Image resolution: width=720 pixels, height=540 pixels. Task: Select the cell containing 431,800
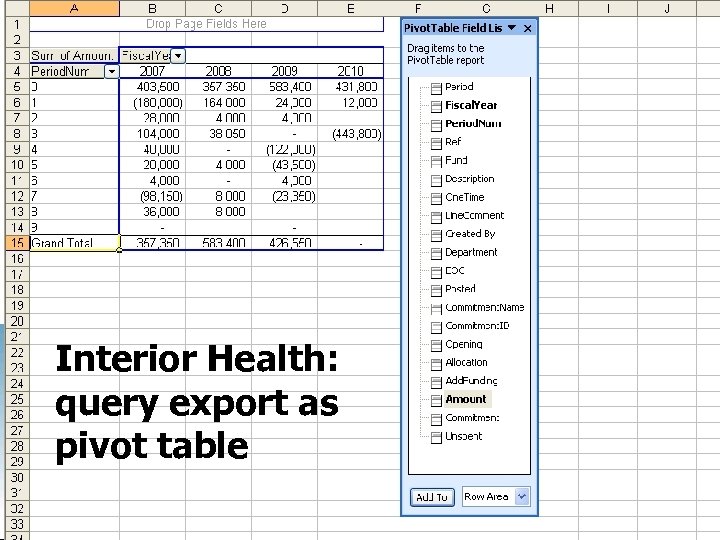[x=350, y=87]
